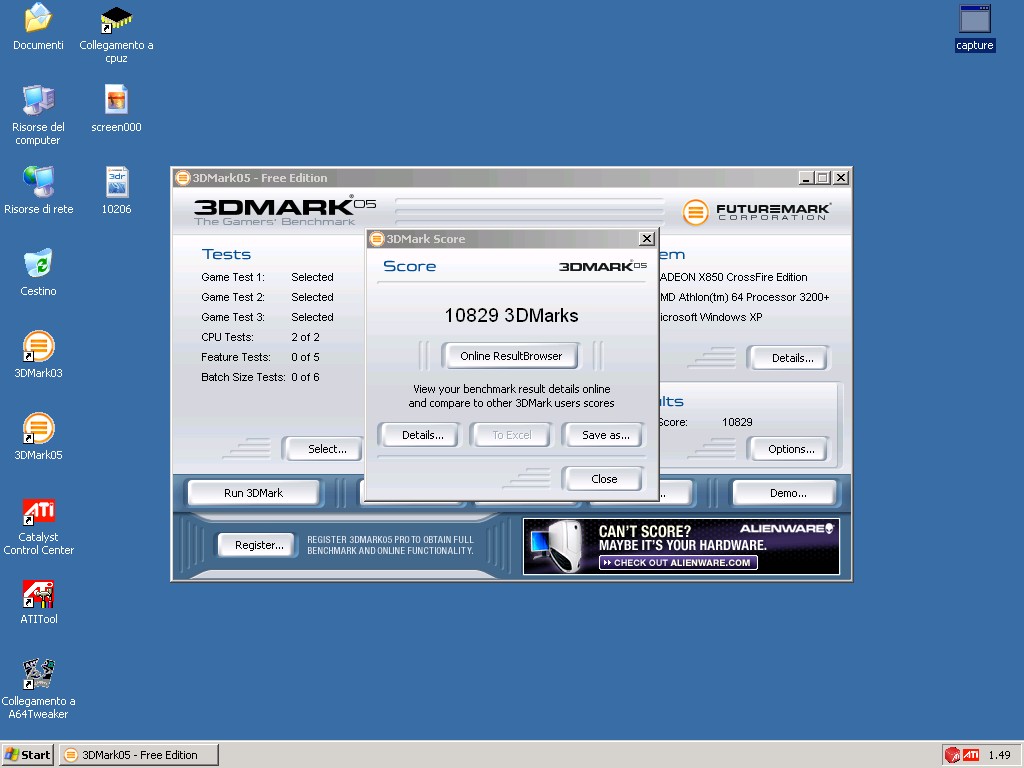Open system Details... in the main window
Viewport: 1024px width, 768px height.
(x=792, y=358)
